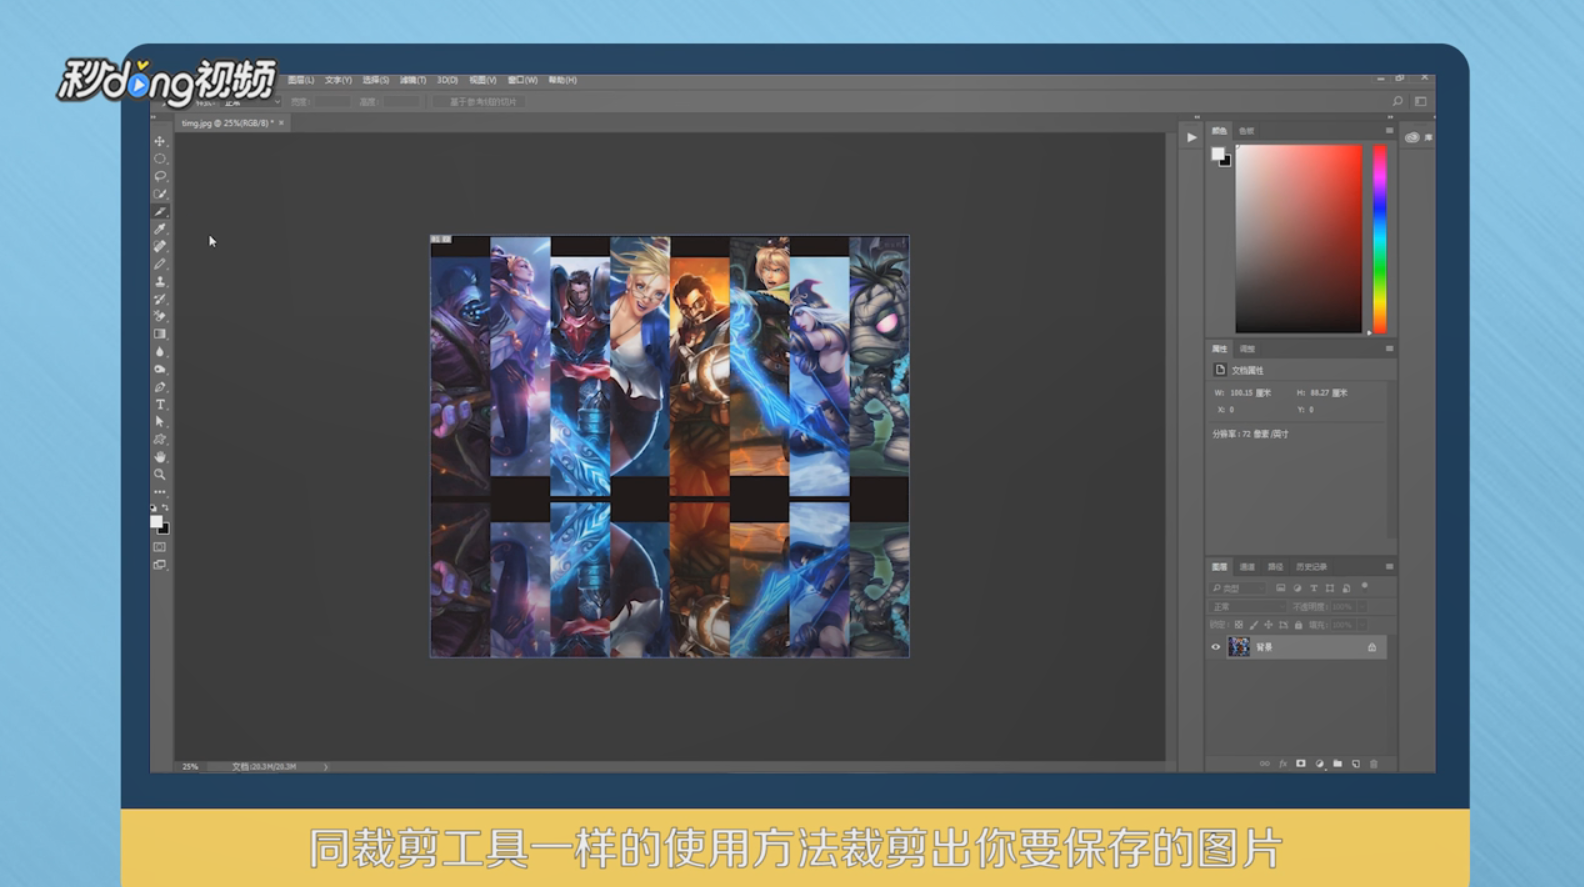Image resolution: width=1584 pixels, height=887 pixels.
Task: Turn layer filtering on or off
Action: [1365, 587]
